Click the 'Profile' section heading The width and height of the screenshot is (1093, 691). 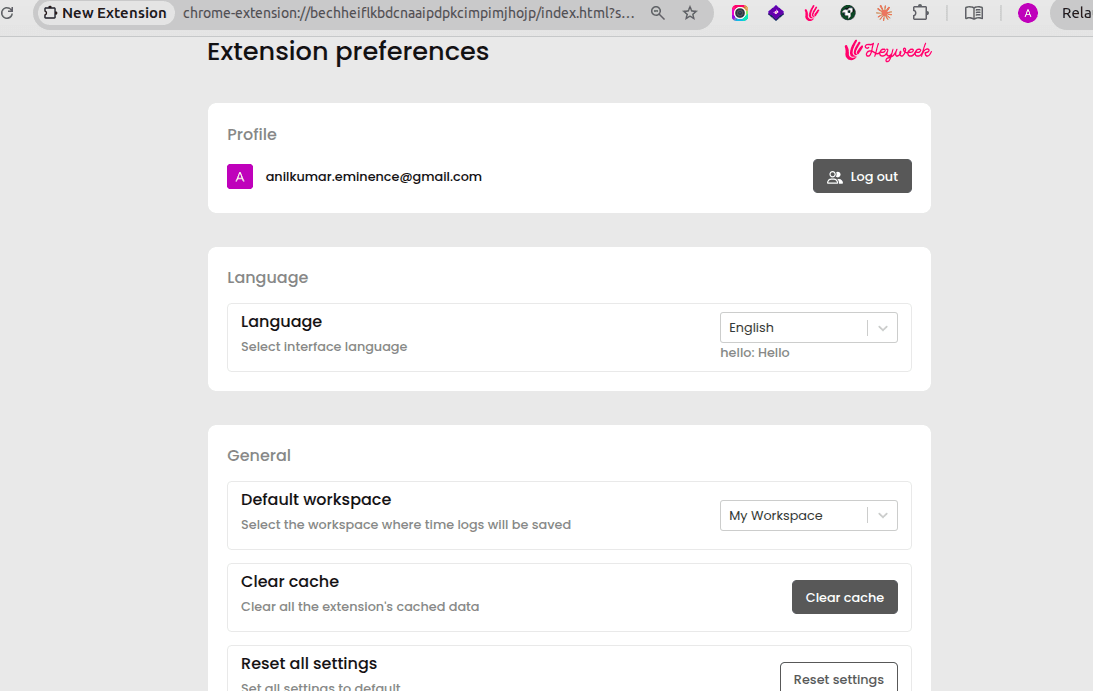tap(252, 135)
